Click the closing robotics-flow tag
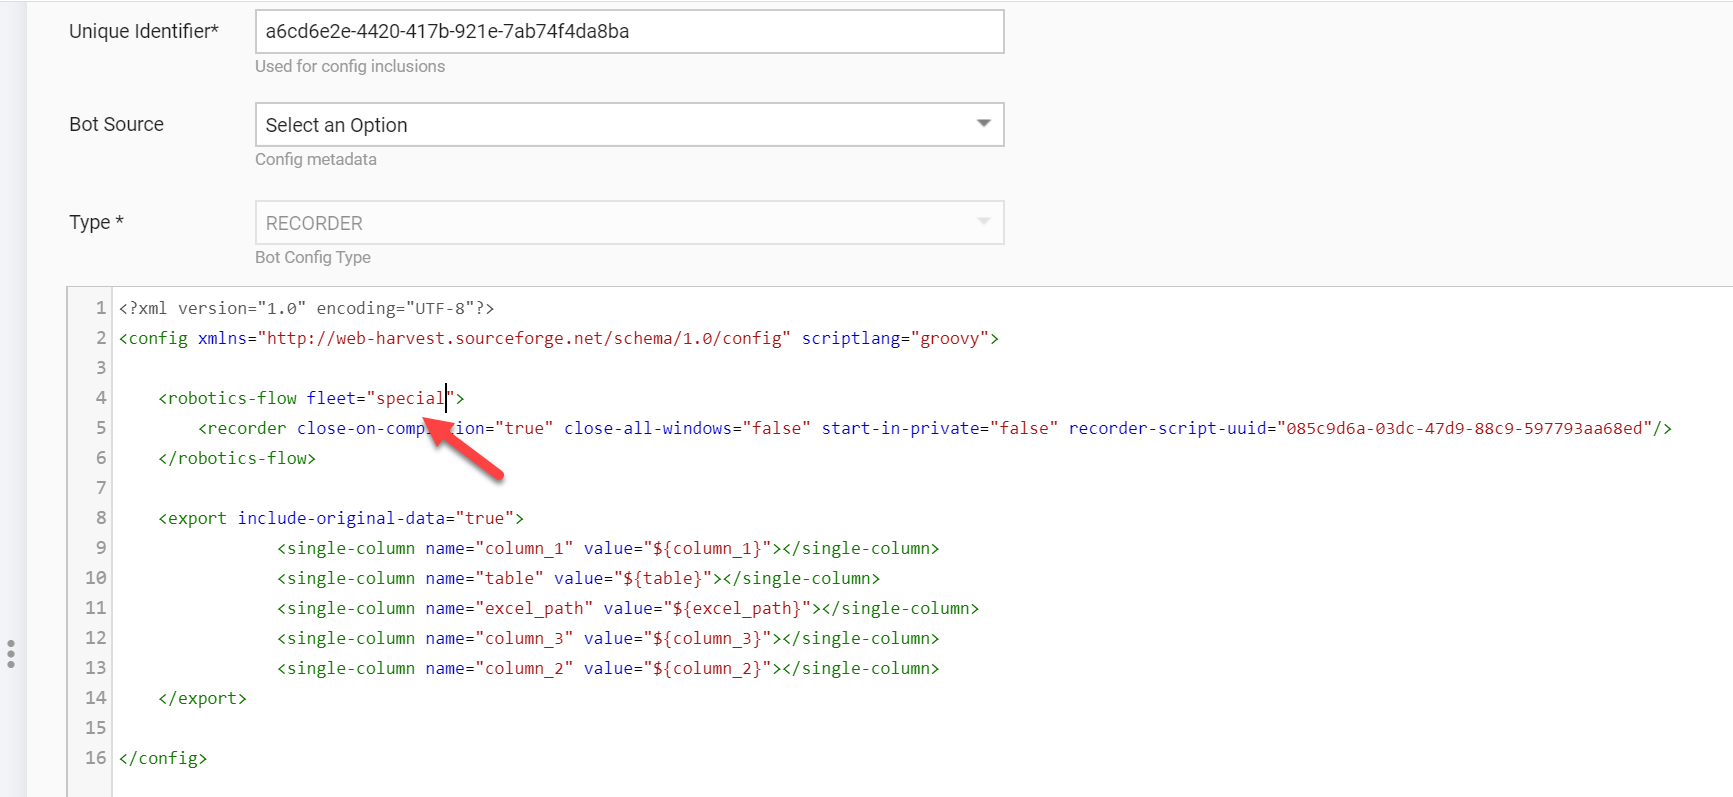 237,458
